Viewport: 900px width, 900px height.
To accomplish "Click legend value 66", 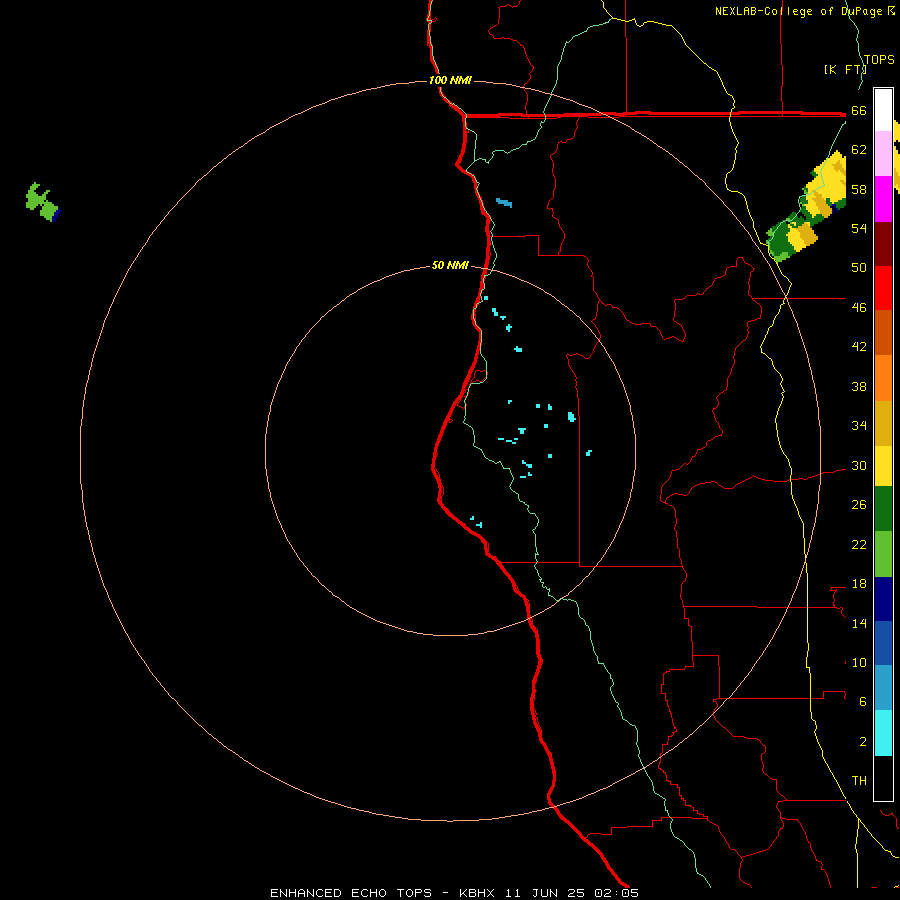I will pyautogui.click(x=859, y=110).
